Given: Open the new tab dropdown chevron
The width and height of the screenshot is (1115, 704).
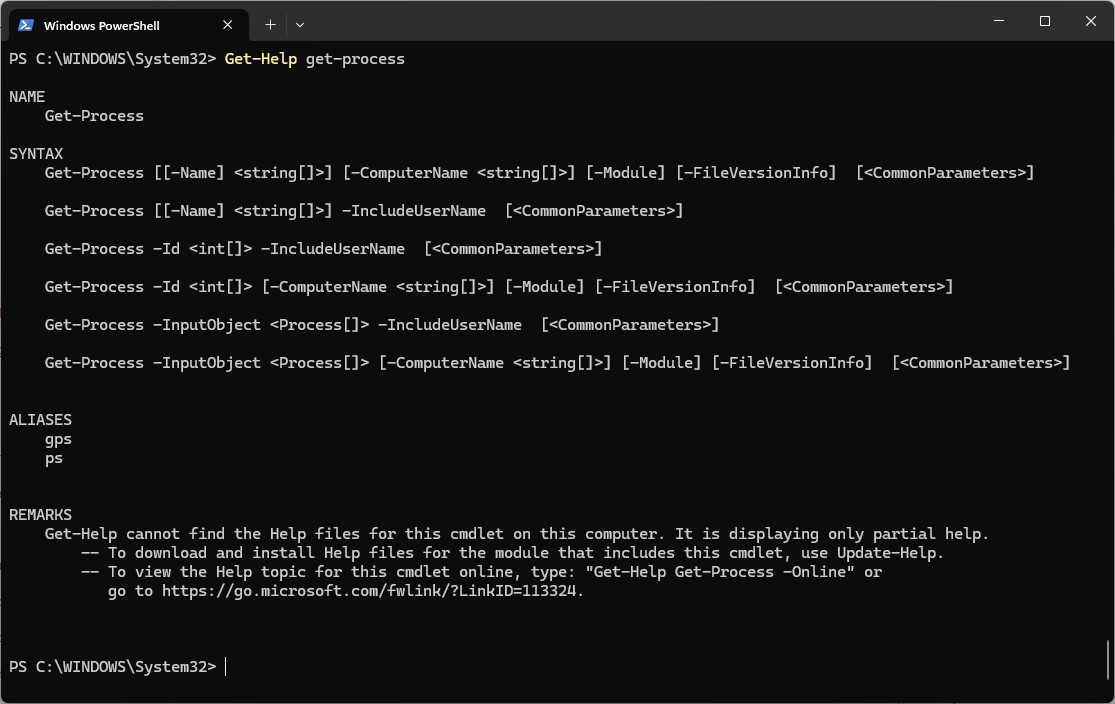Looking at the screenshot, I should 299,24.
